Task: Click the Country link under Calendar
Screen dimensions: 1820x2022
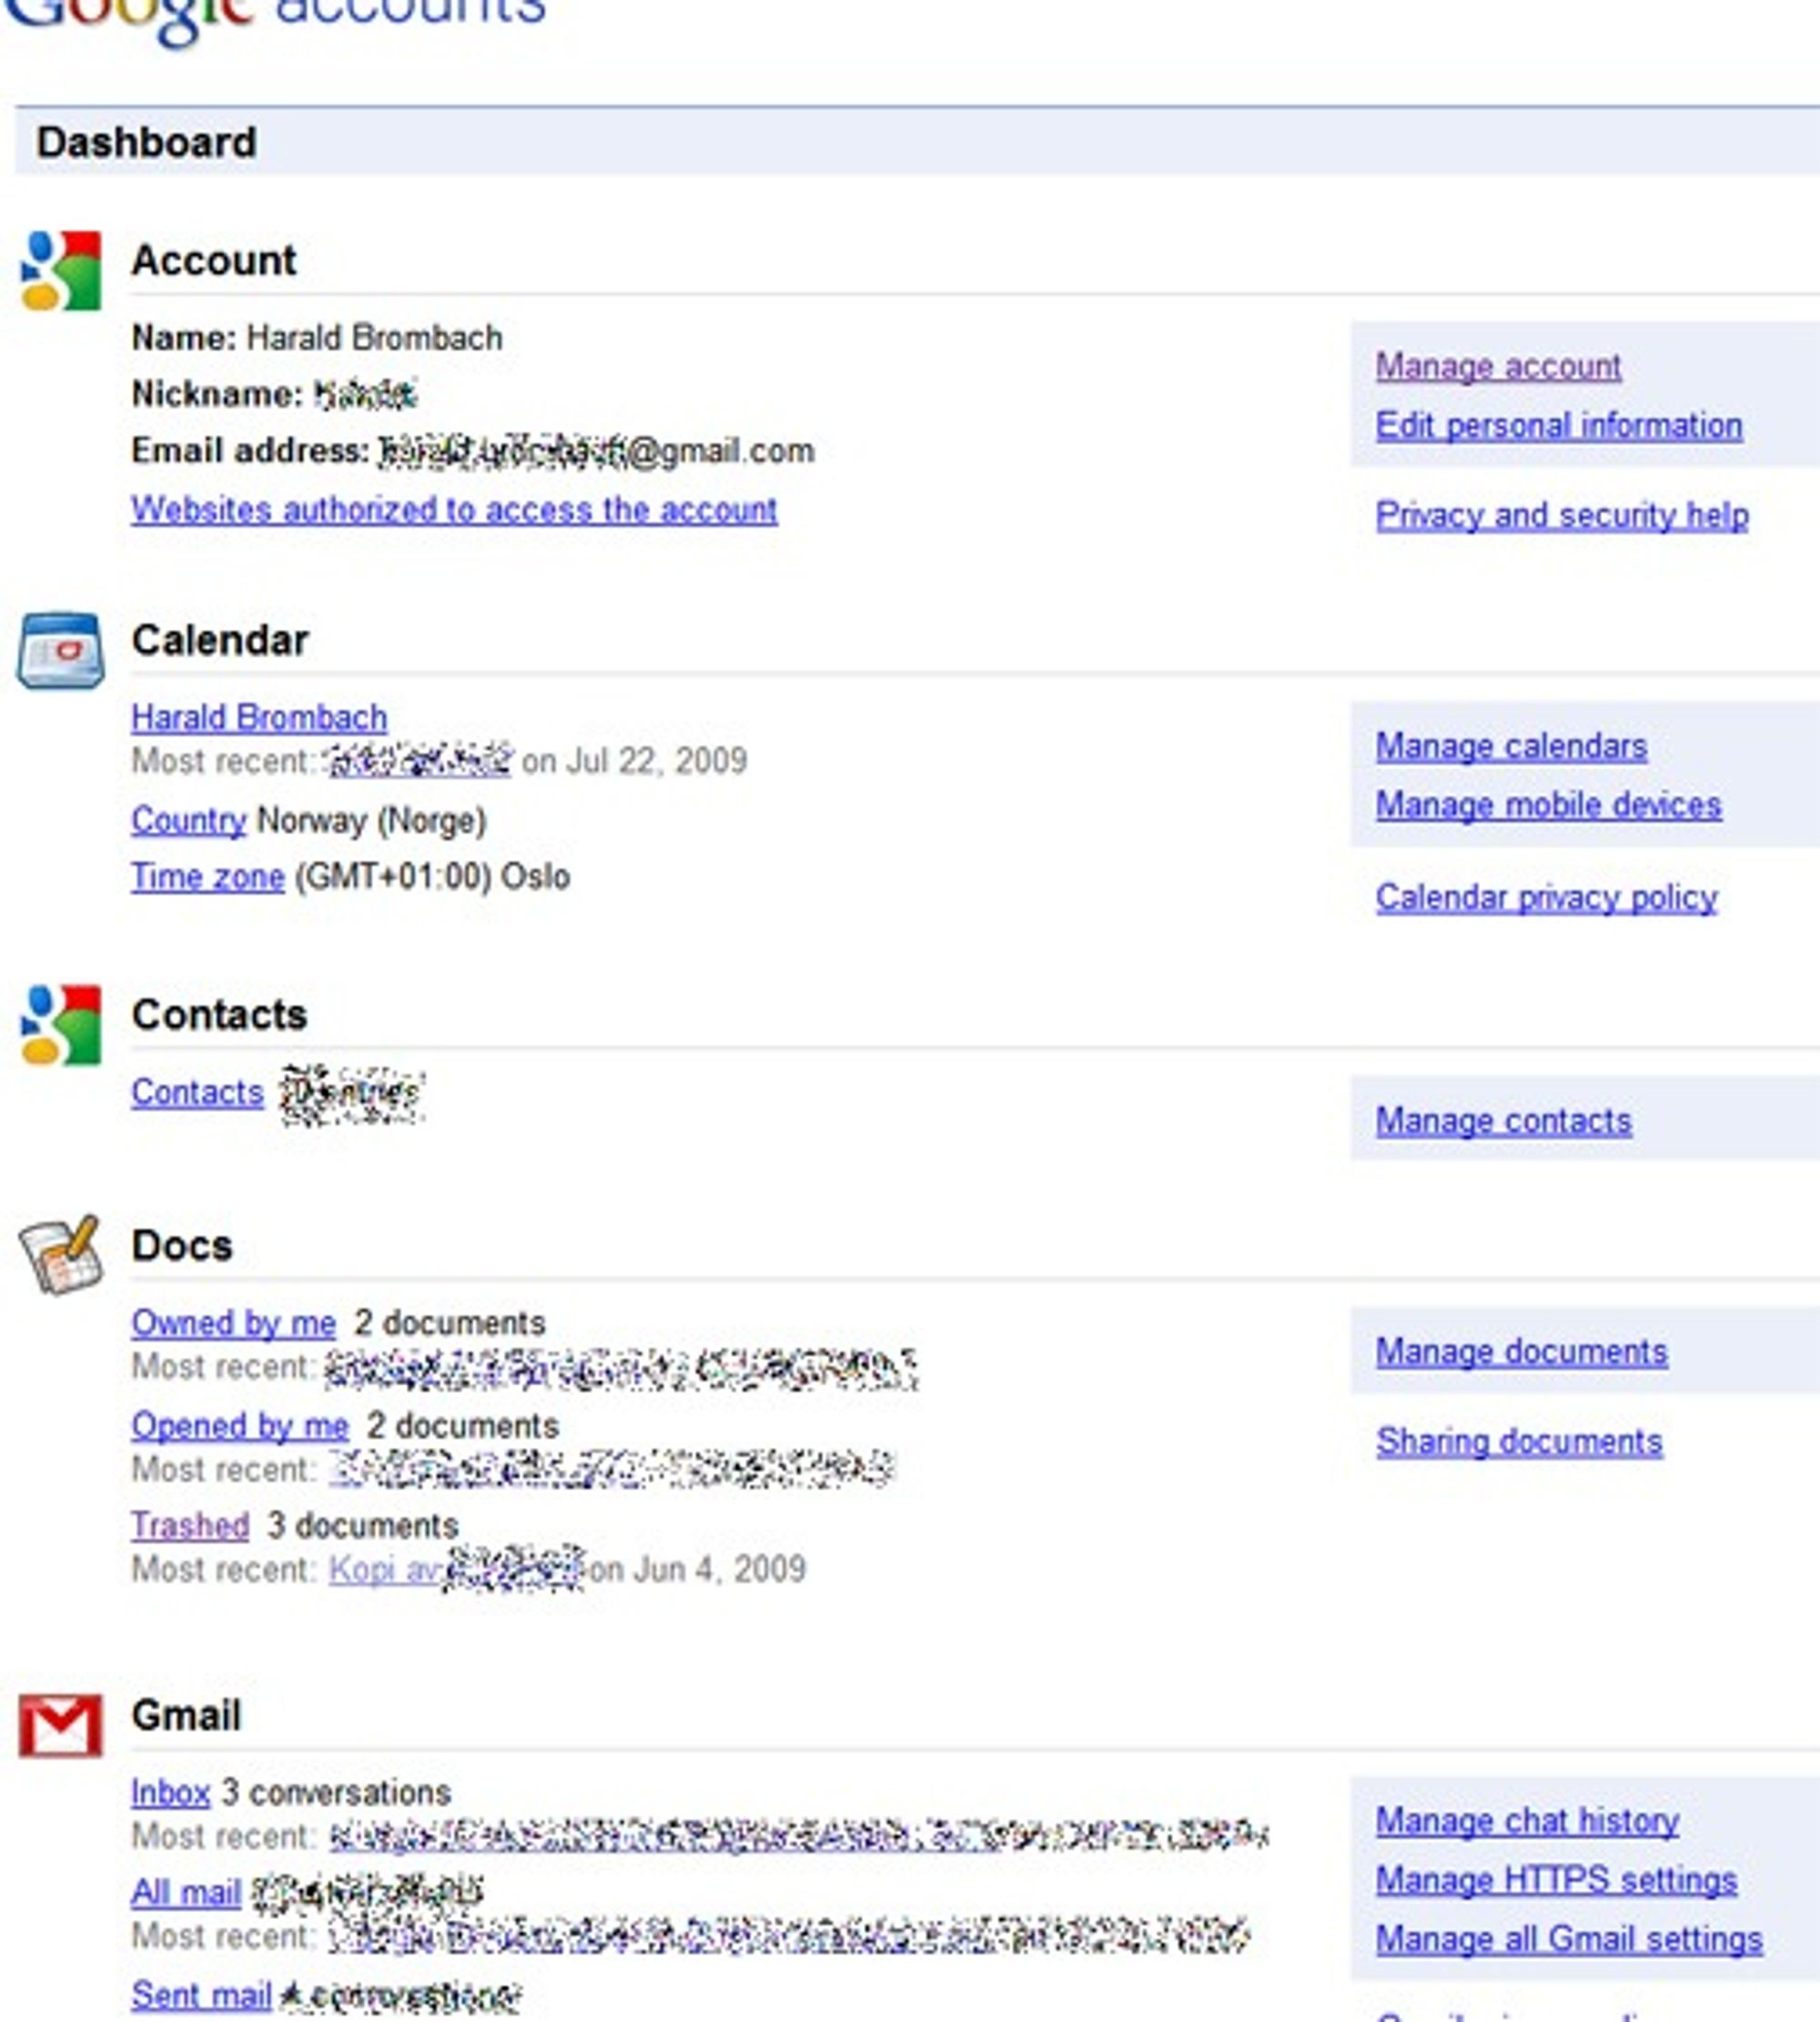Action: pyautogui.click(x=188, y=821)
